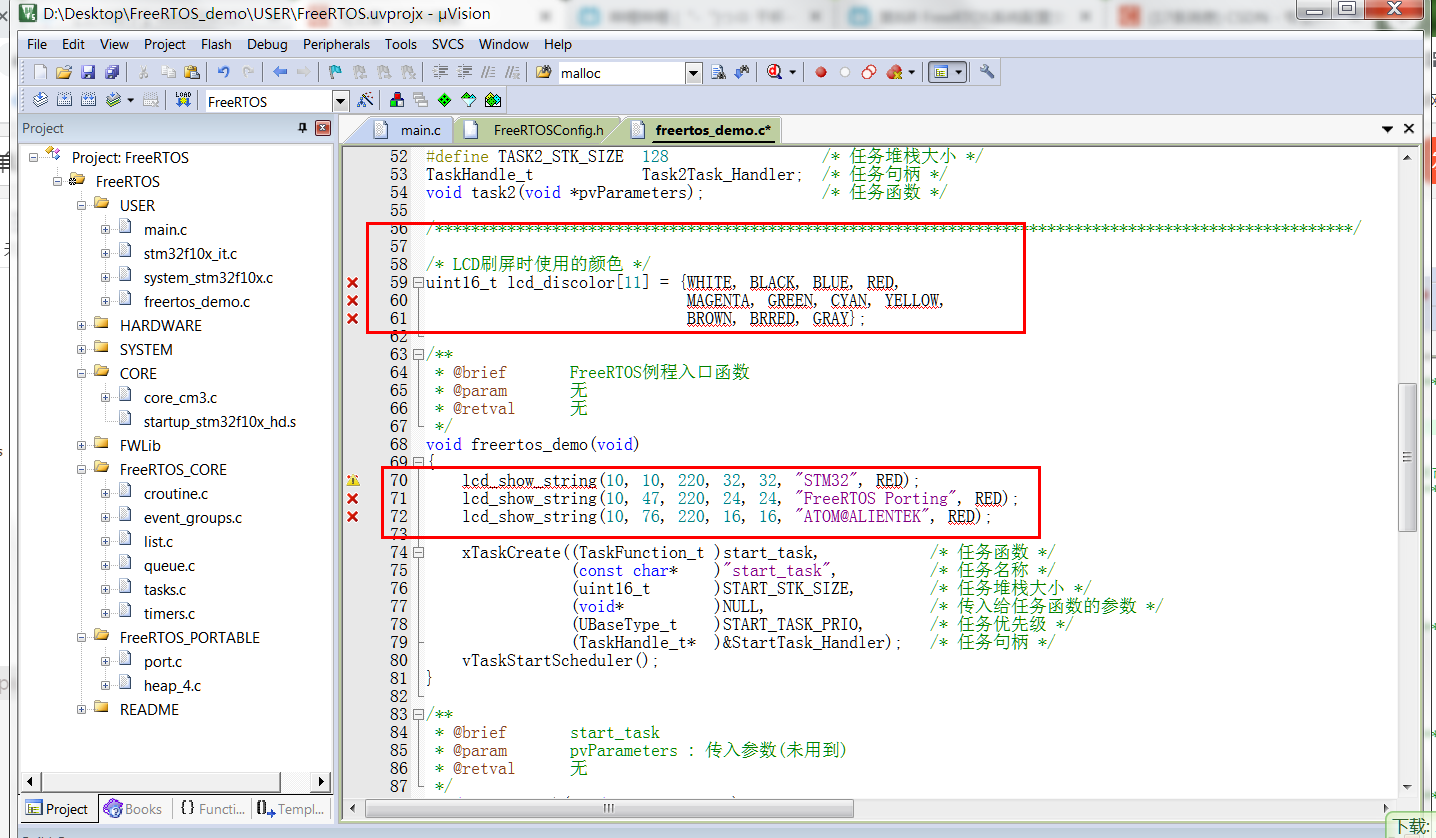
Task: Open the FreeRTOS target selector dropdown
Action: (x=340, y=101)
